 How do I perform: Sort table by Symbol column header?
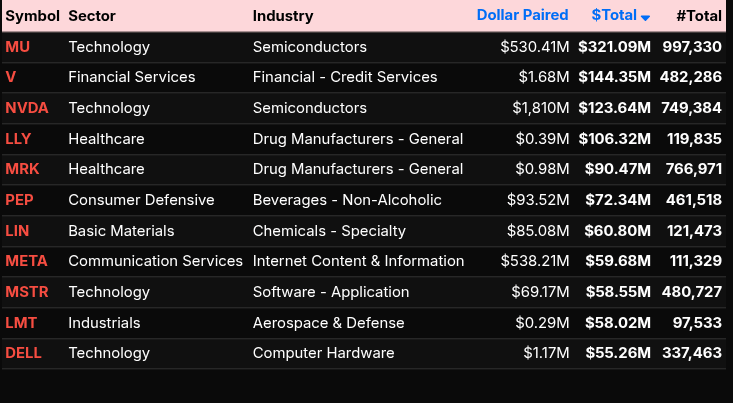click(x=33, y=16)
